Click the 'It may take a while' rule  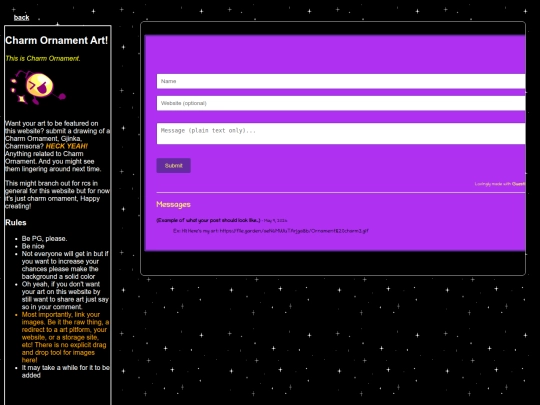65,372
